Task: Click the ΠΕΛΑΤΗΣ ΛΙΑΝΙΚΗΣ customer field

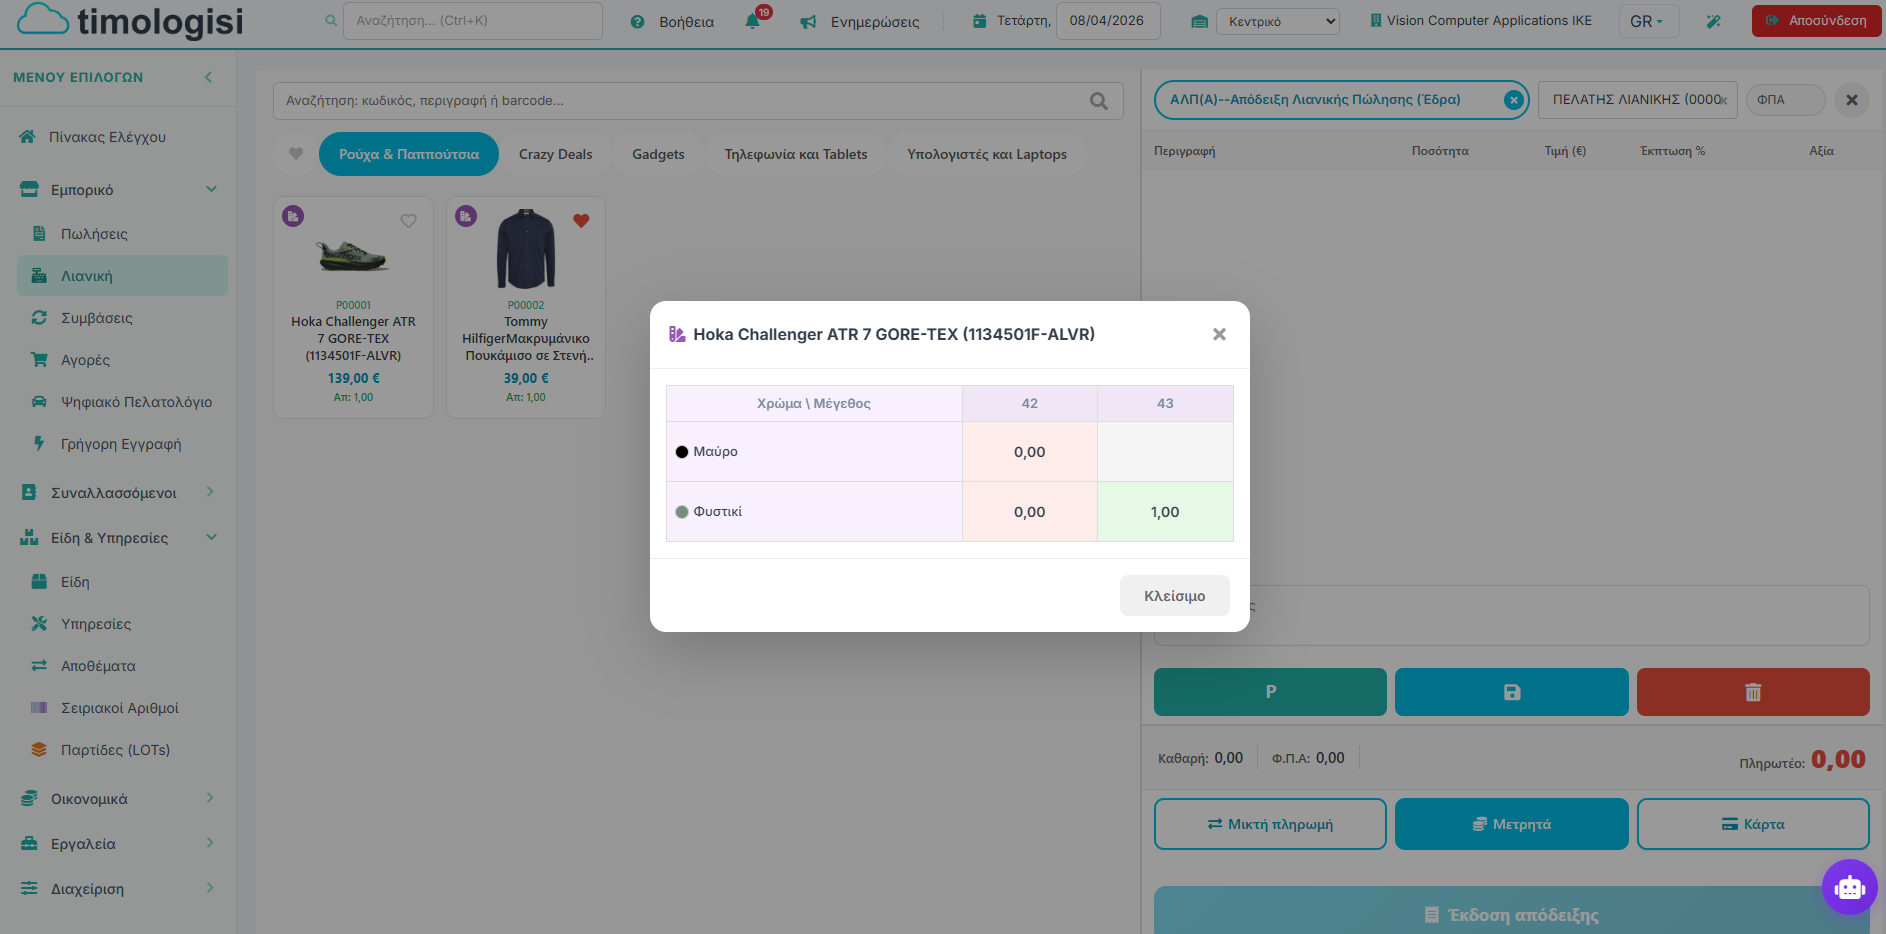Action: click(x=1638, y=100)
